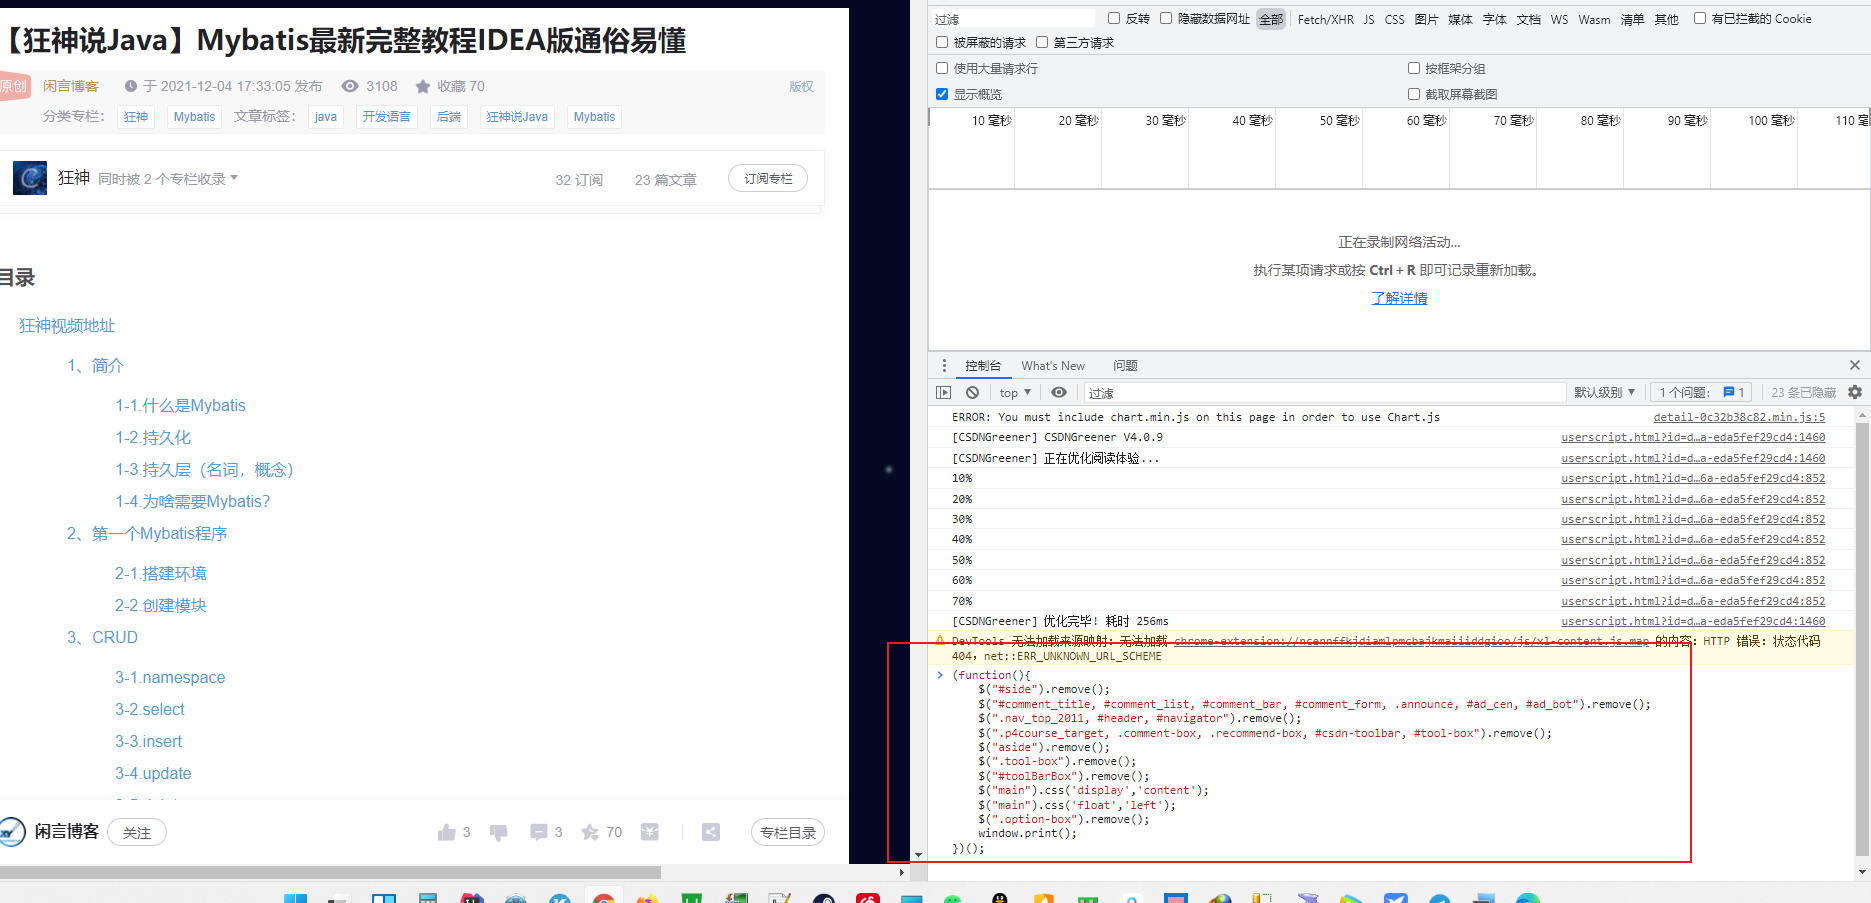Open comments via the speech bubble icon
The width and height of the screenshot is (1871, 903).
pos(539,832)
